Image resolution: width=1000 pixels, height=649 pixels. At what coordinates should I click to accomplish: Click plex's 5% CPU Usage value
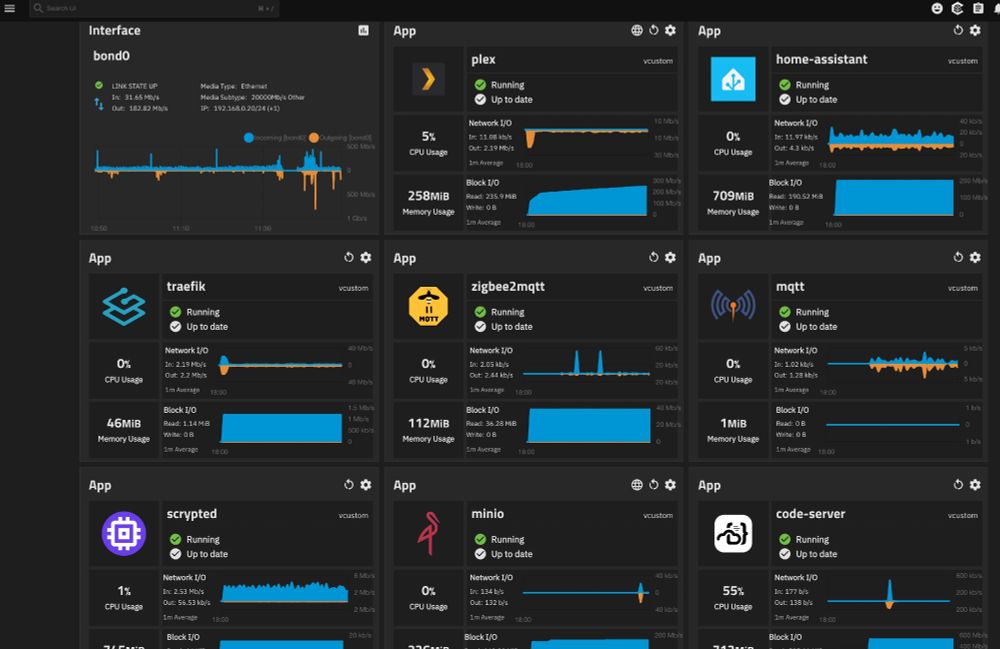tap(429, 136)
